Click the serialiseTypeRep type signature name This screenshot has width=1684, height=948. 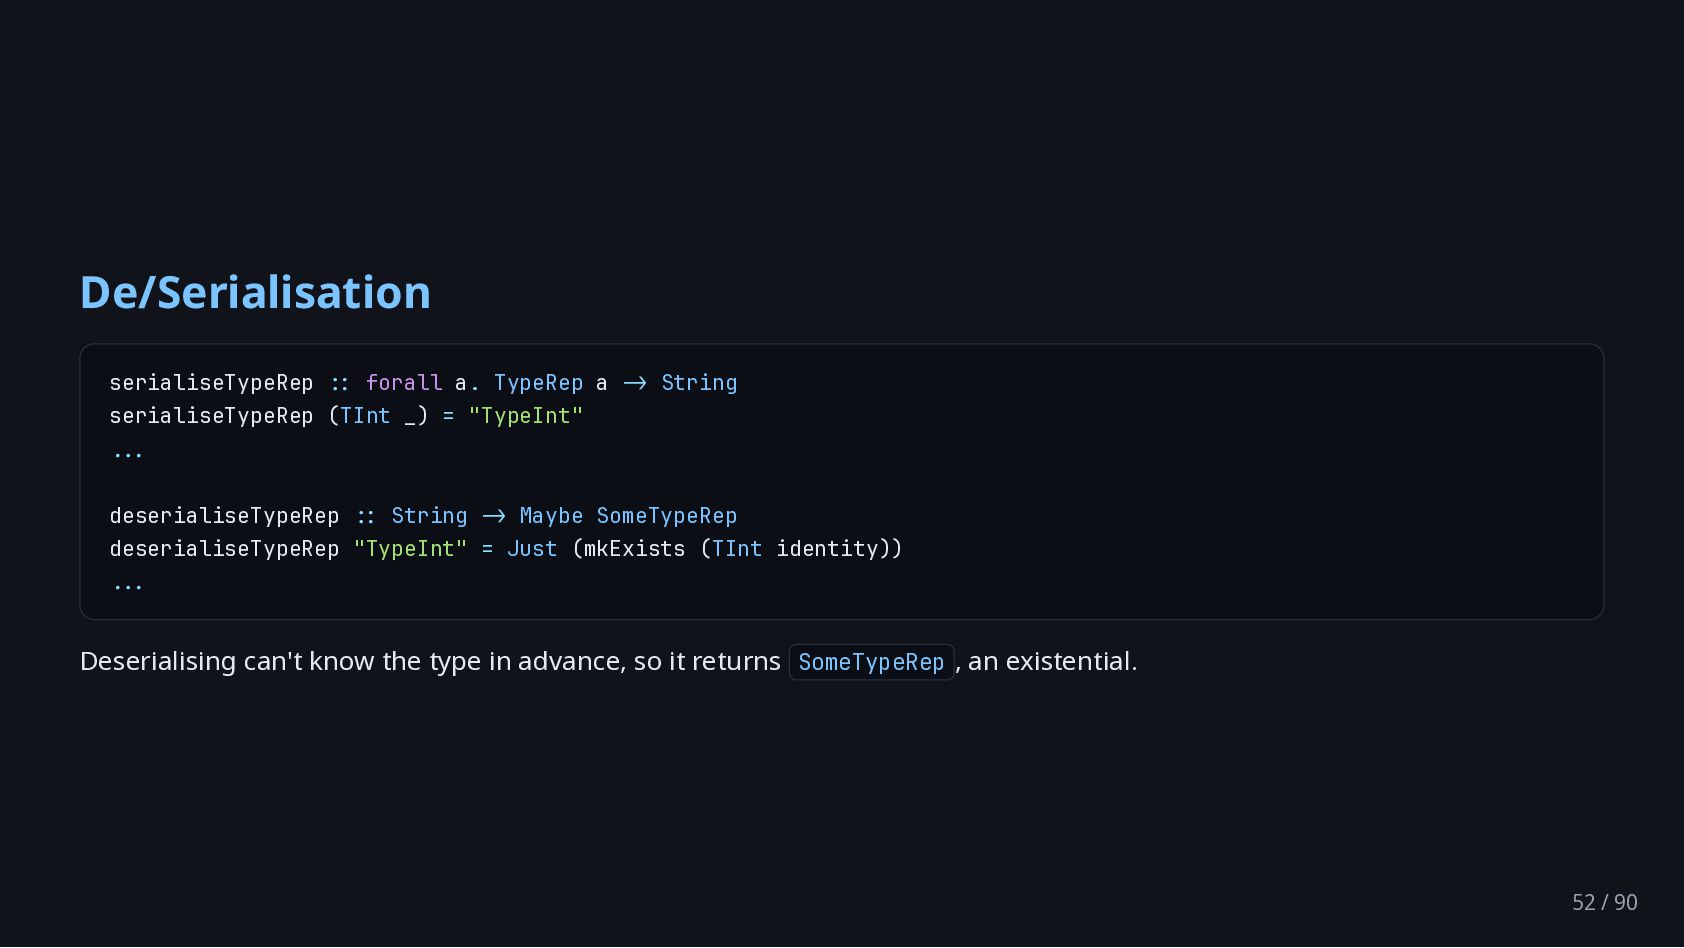(x=211, y=383)
